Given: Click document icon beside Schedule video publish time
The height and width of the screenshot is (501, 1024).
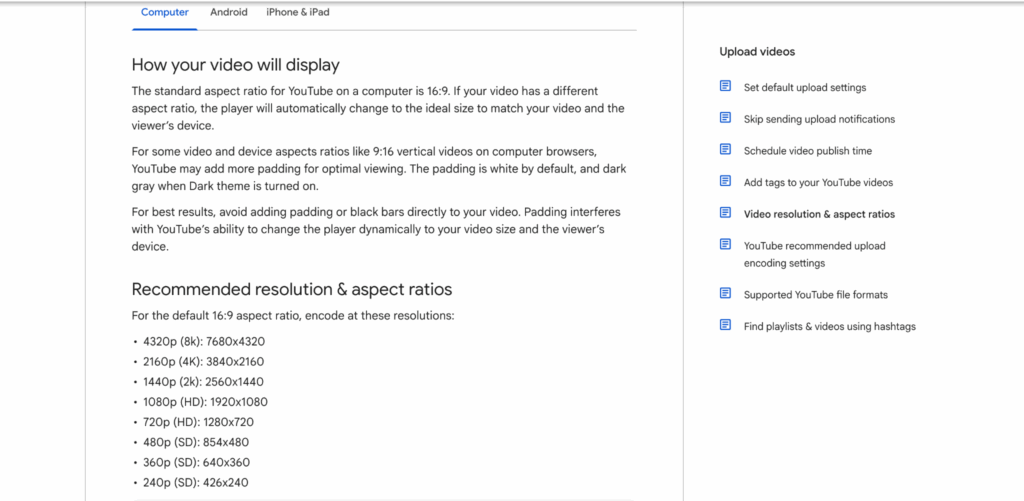Looking at the screenshot, I should pyautogui.click(x=725, y=149).
